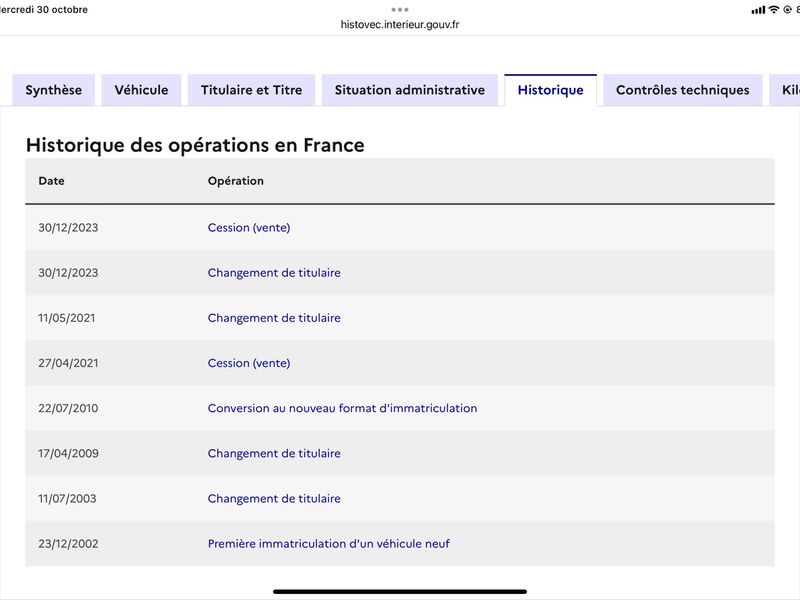Click the Date column header
The width and height of the screenshot is (800, 600).
click(52, 181)
